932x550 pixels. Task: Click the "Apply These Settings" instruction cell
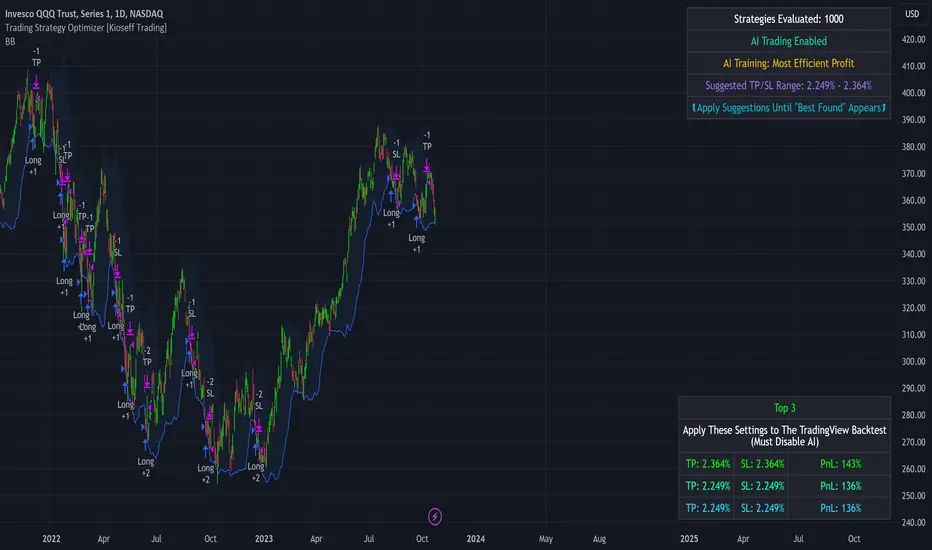[783, 436]
